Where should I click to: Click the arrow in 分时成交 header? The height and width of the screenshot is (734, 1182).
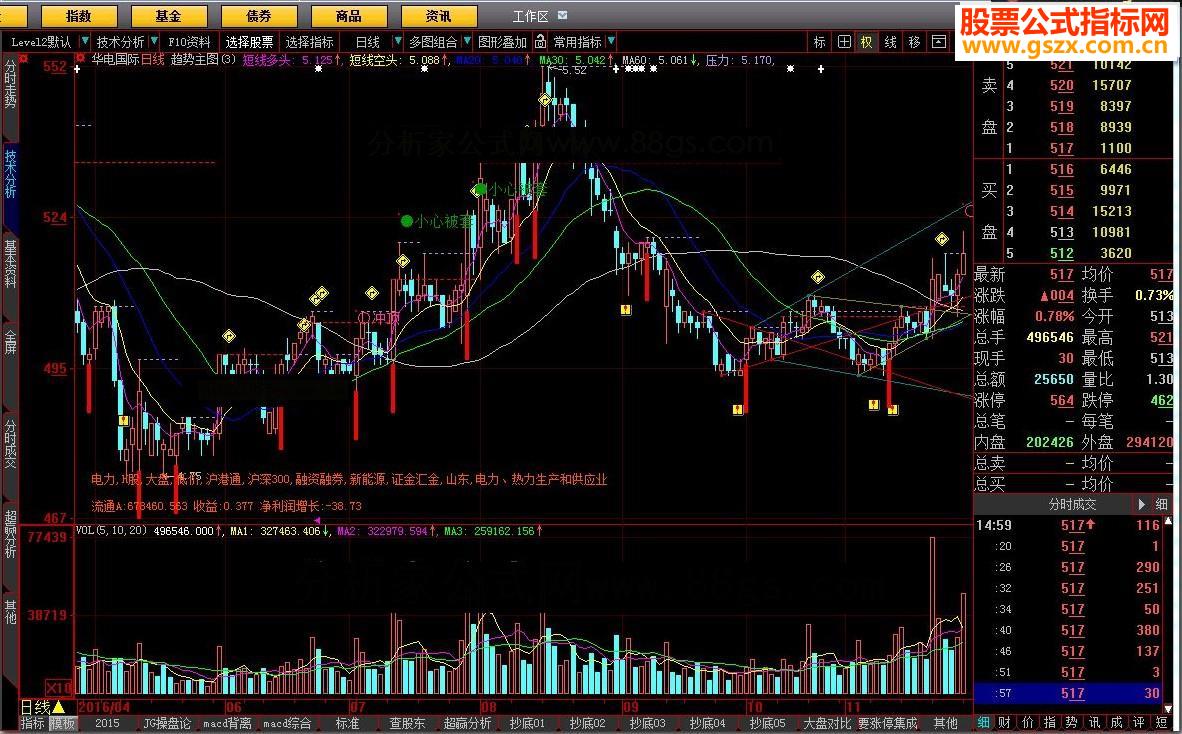[x=1142, y=504]
